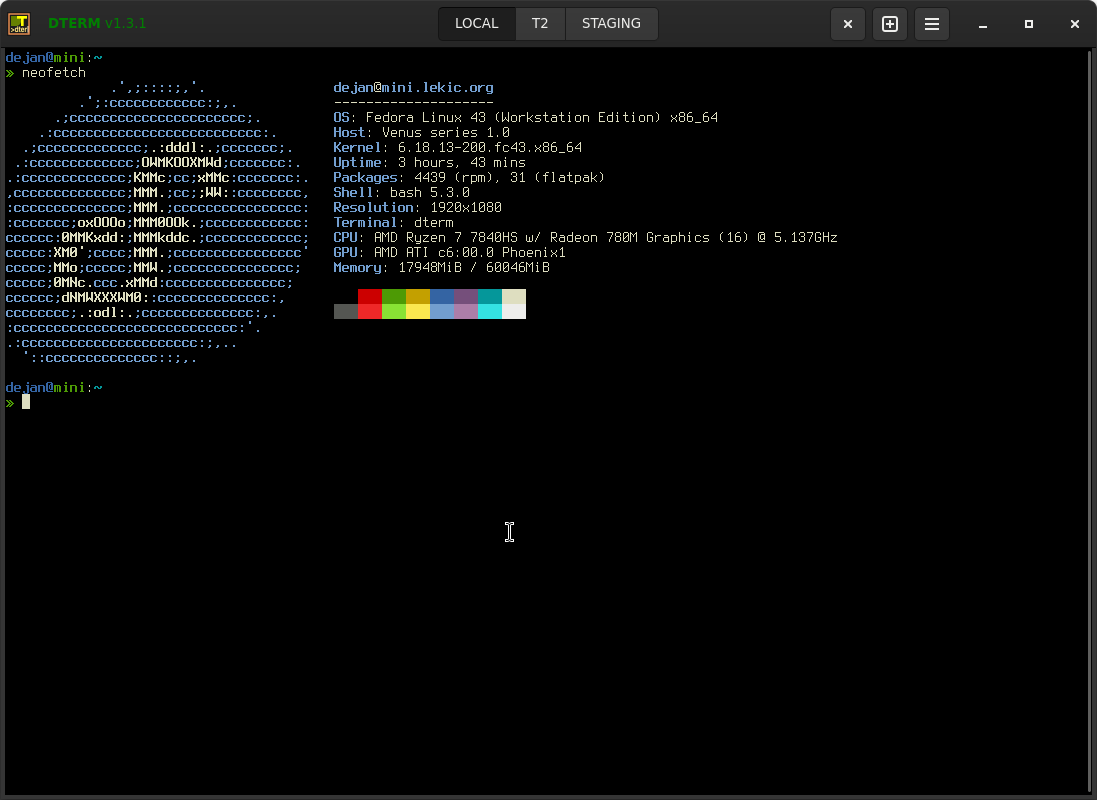Click the DTERM v1.3.1 title text

tap(97, 24)
